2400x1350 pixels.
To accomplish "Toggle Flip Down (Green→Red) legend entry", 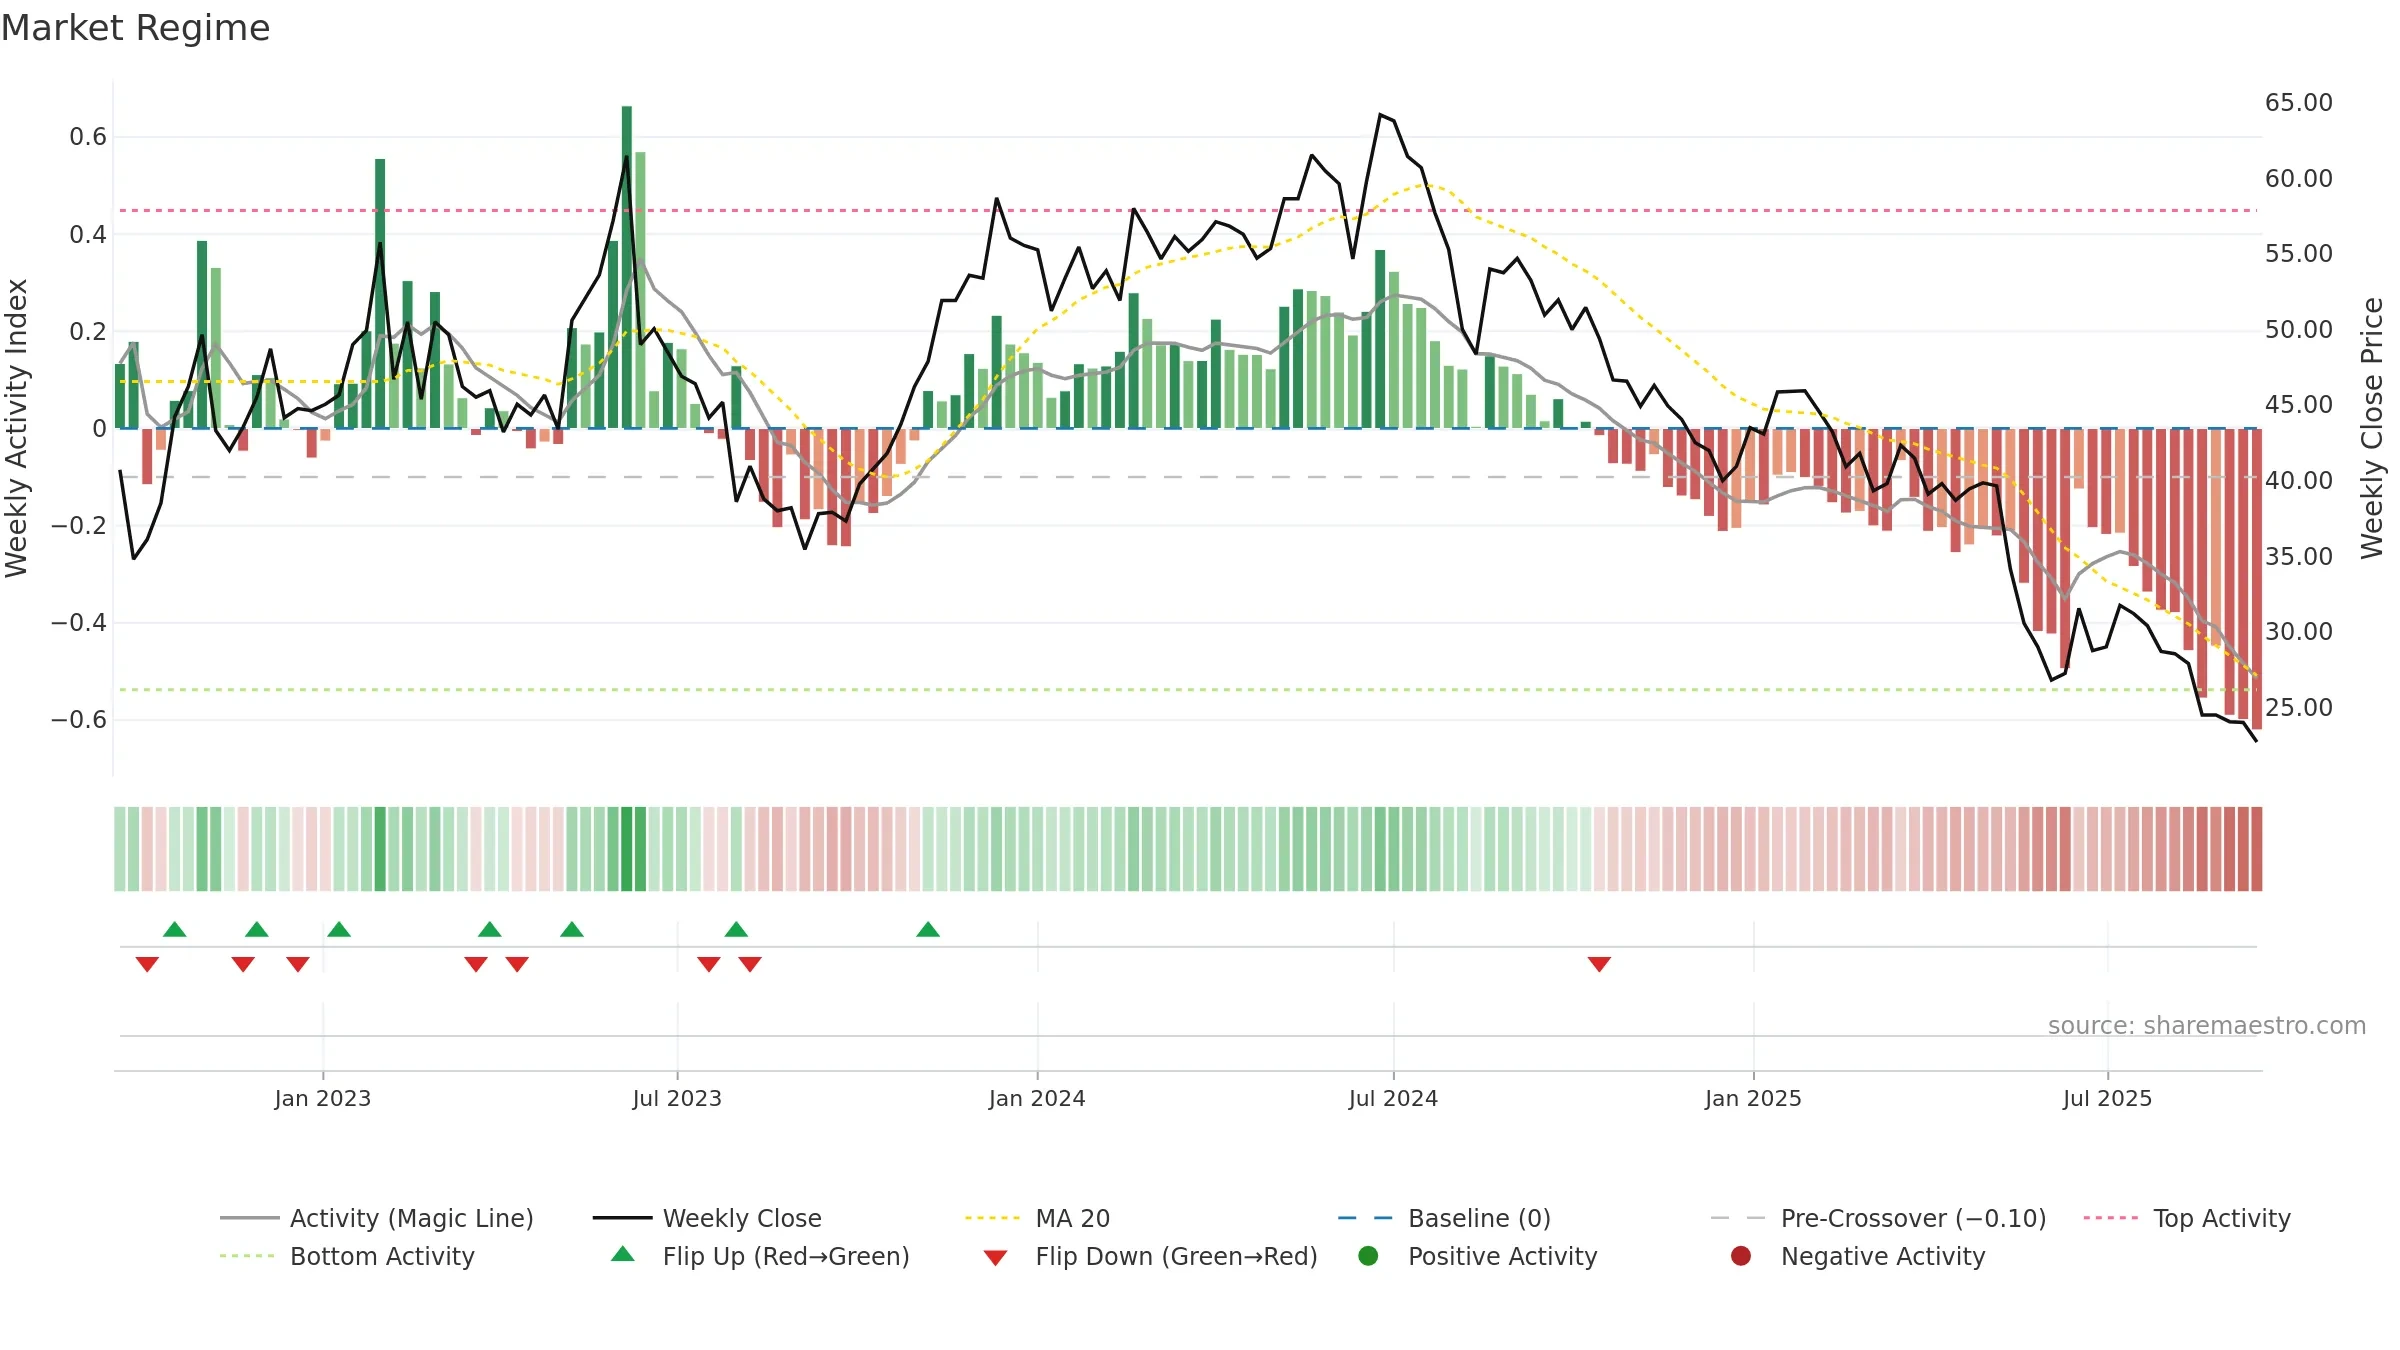I will [x=1150, y=1256].
